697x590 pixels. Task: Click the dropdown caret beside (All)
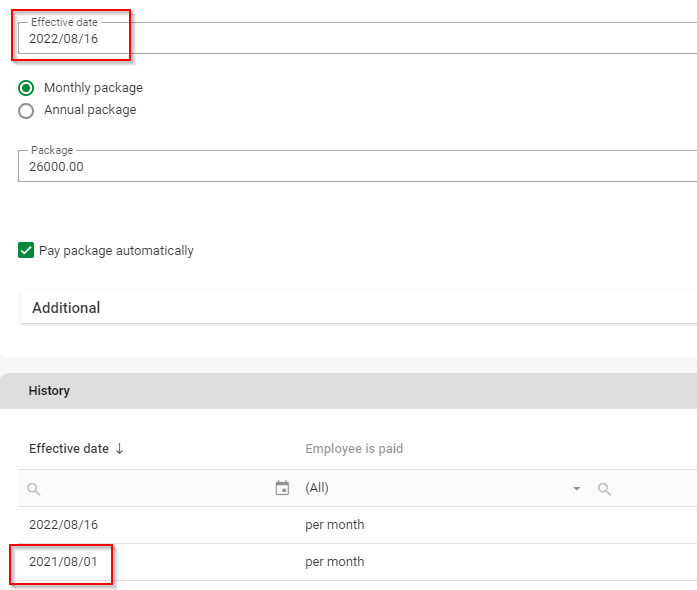pos(576,489)
